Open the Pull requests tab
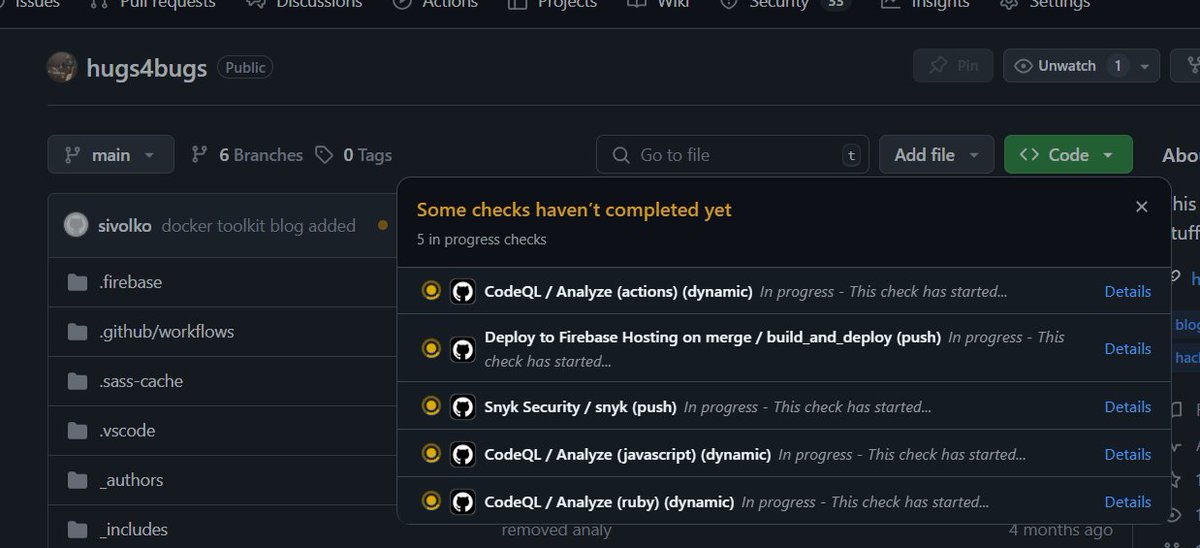 pyautogui.click(x=153, y=4)
